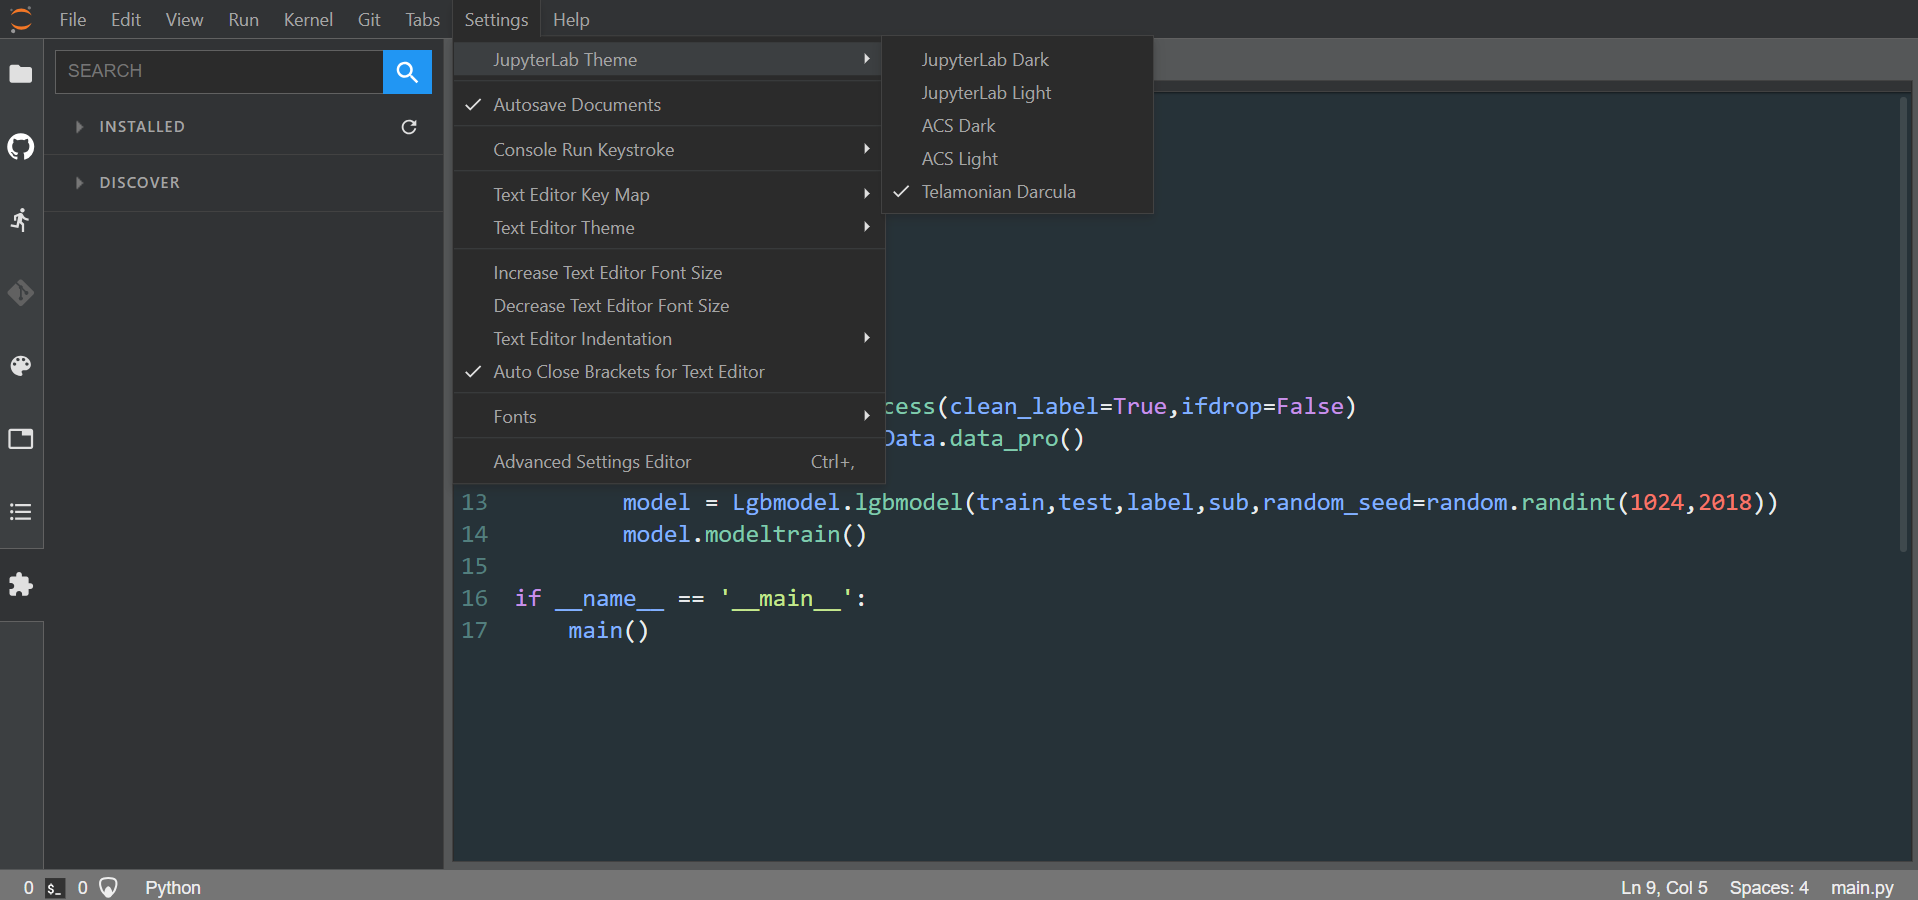The image size is (1918, 900).
Task: Click Increase Text Editor Font Size
Action: click(668, 273)
